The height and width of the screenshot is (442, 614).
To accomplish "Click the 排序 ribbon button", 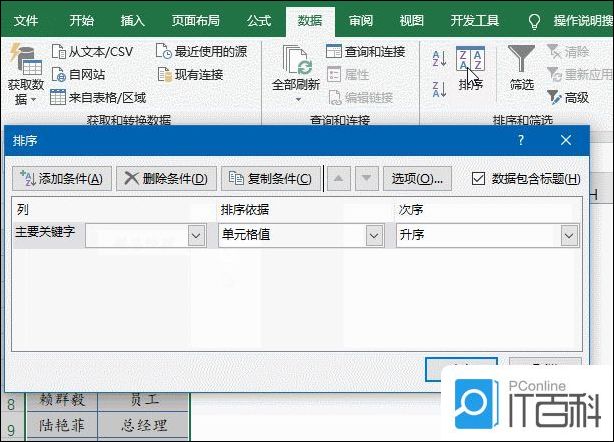I will [471, 69].
